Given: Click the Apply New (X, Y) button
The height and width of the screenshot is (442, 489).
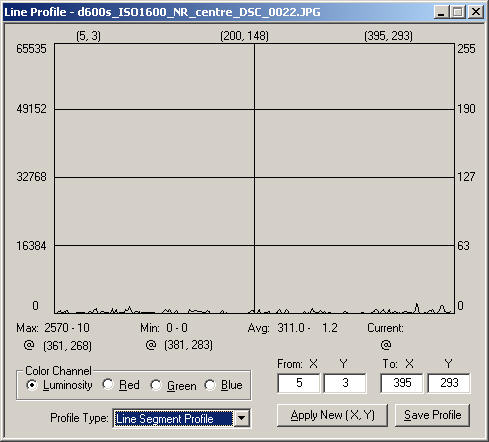Looking at the screenshot, I should (x=332, y=415).
